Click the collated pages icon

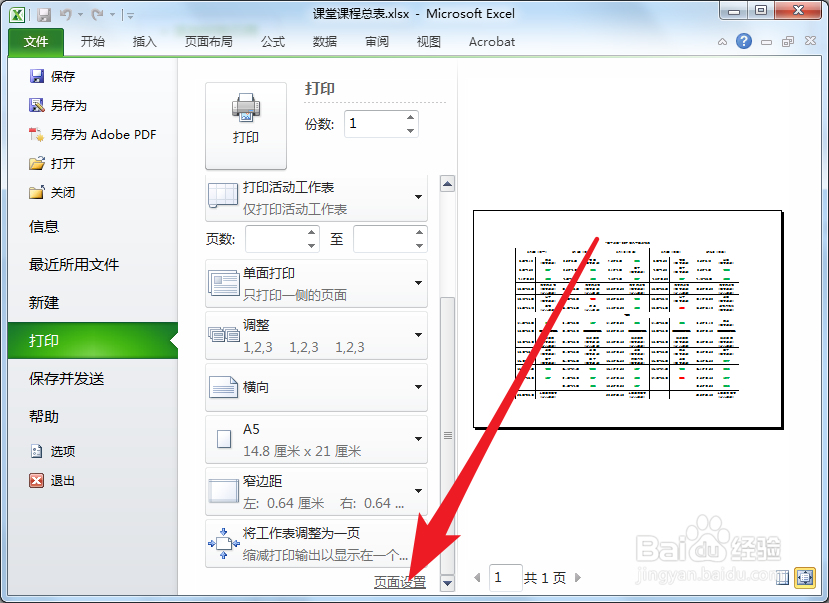[x=224, y=335]
